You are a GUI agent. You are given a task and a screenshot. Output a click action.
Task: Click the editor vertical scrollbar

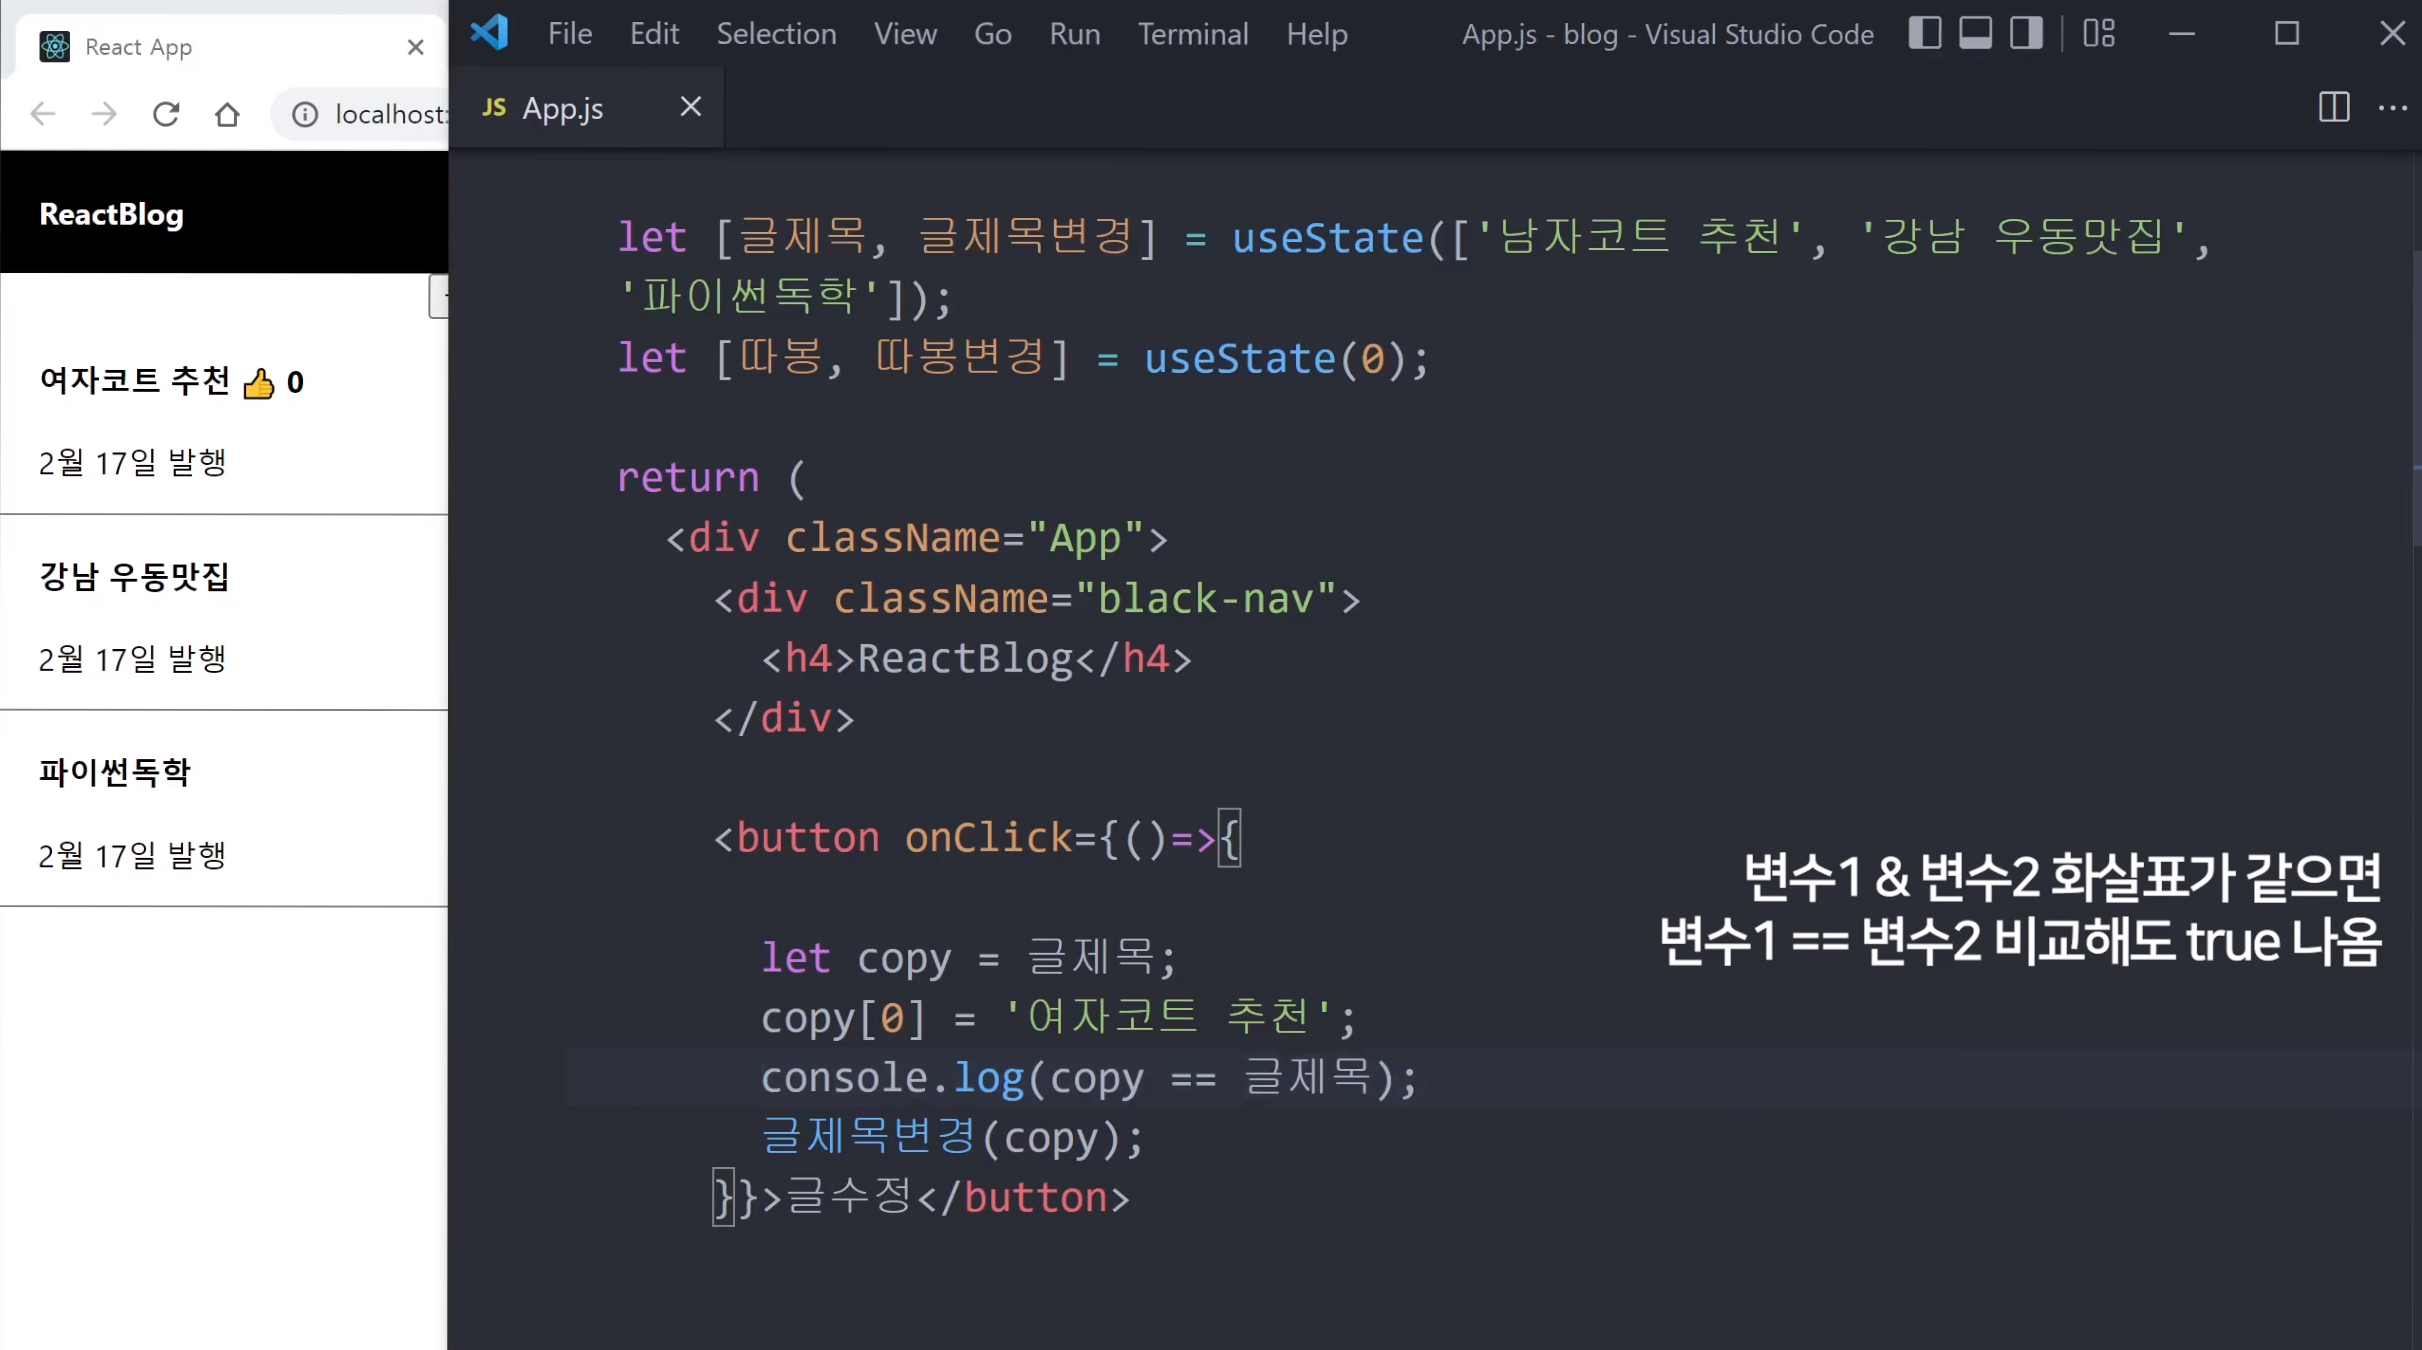coord(2415,400)
